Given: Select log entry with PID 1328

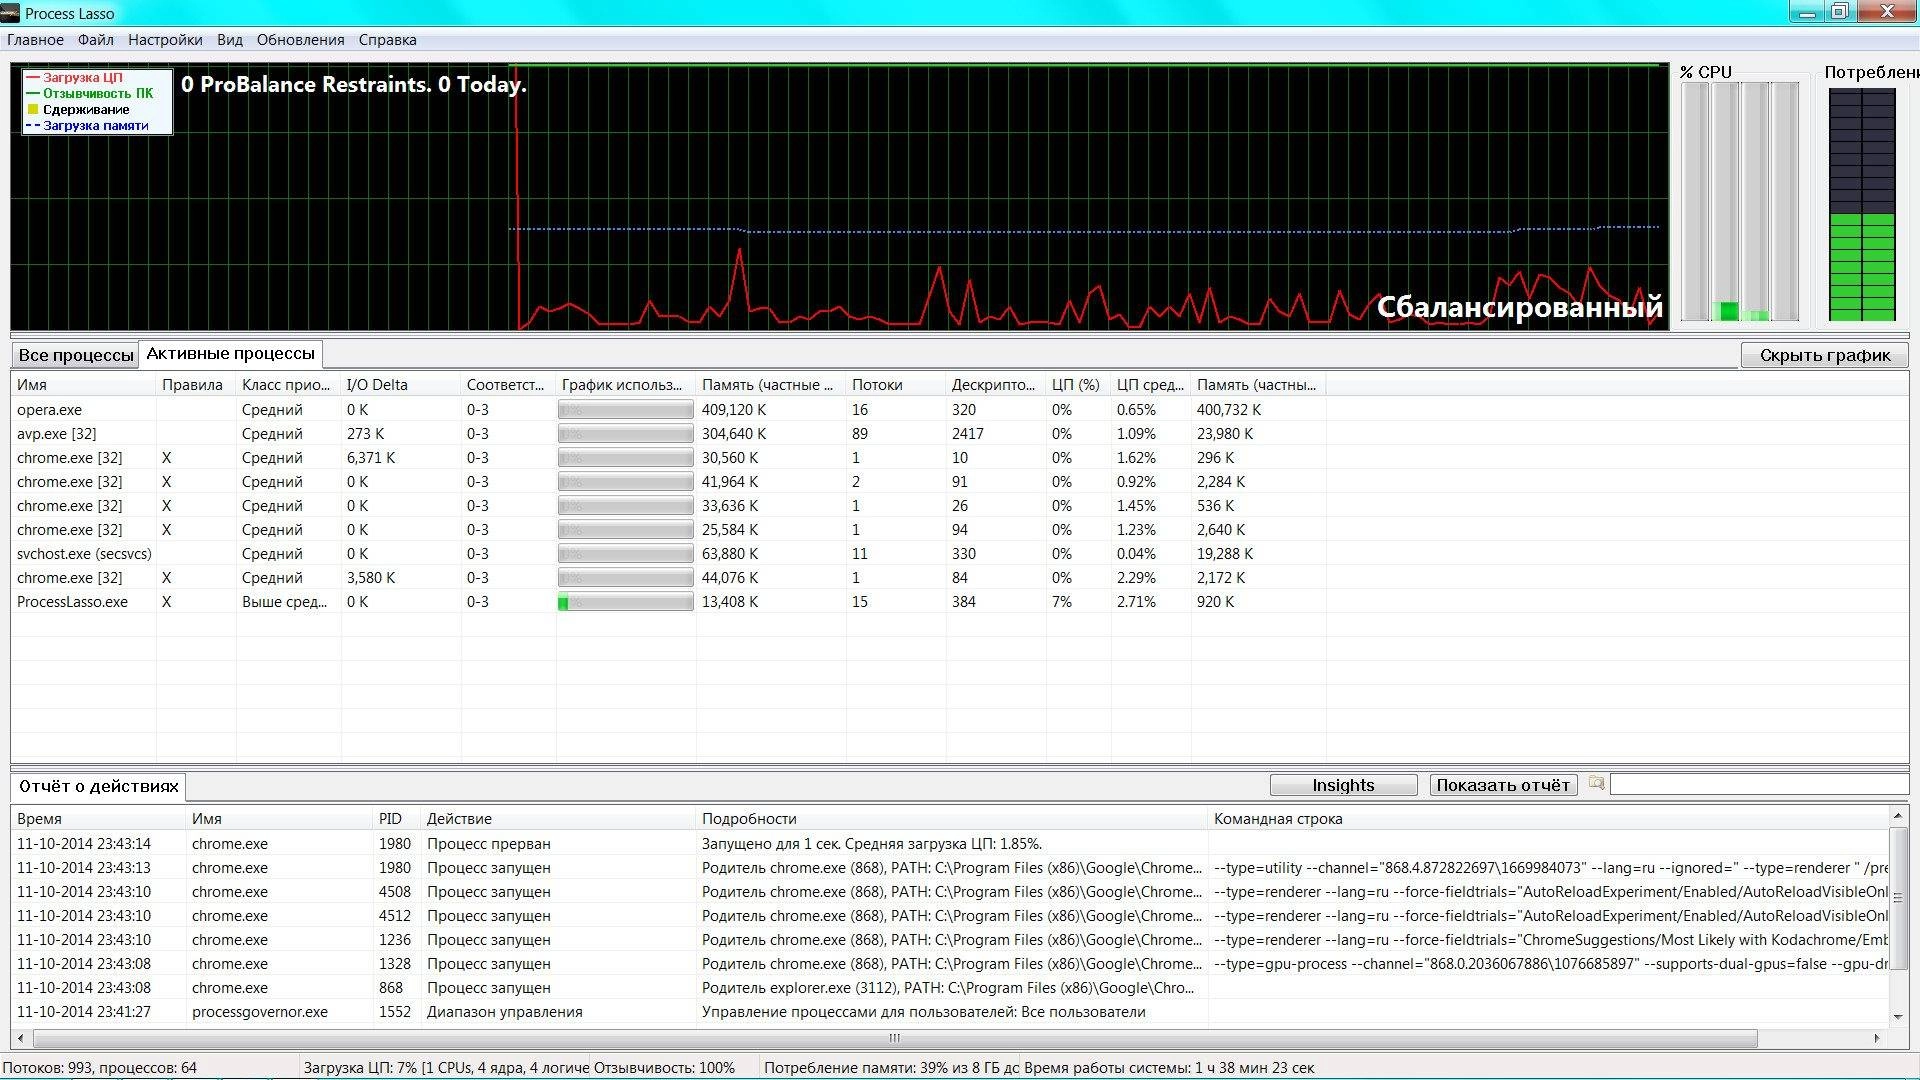Looking at the screenshot, I should (x=950, y=964).
